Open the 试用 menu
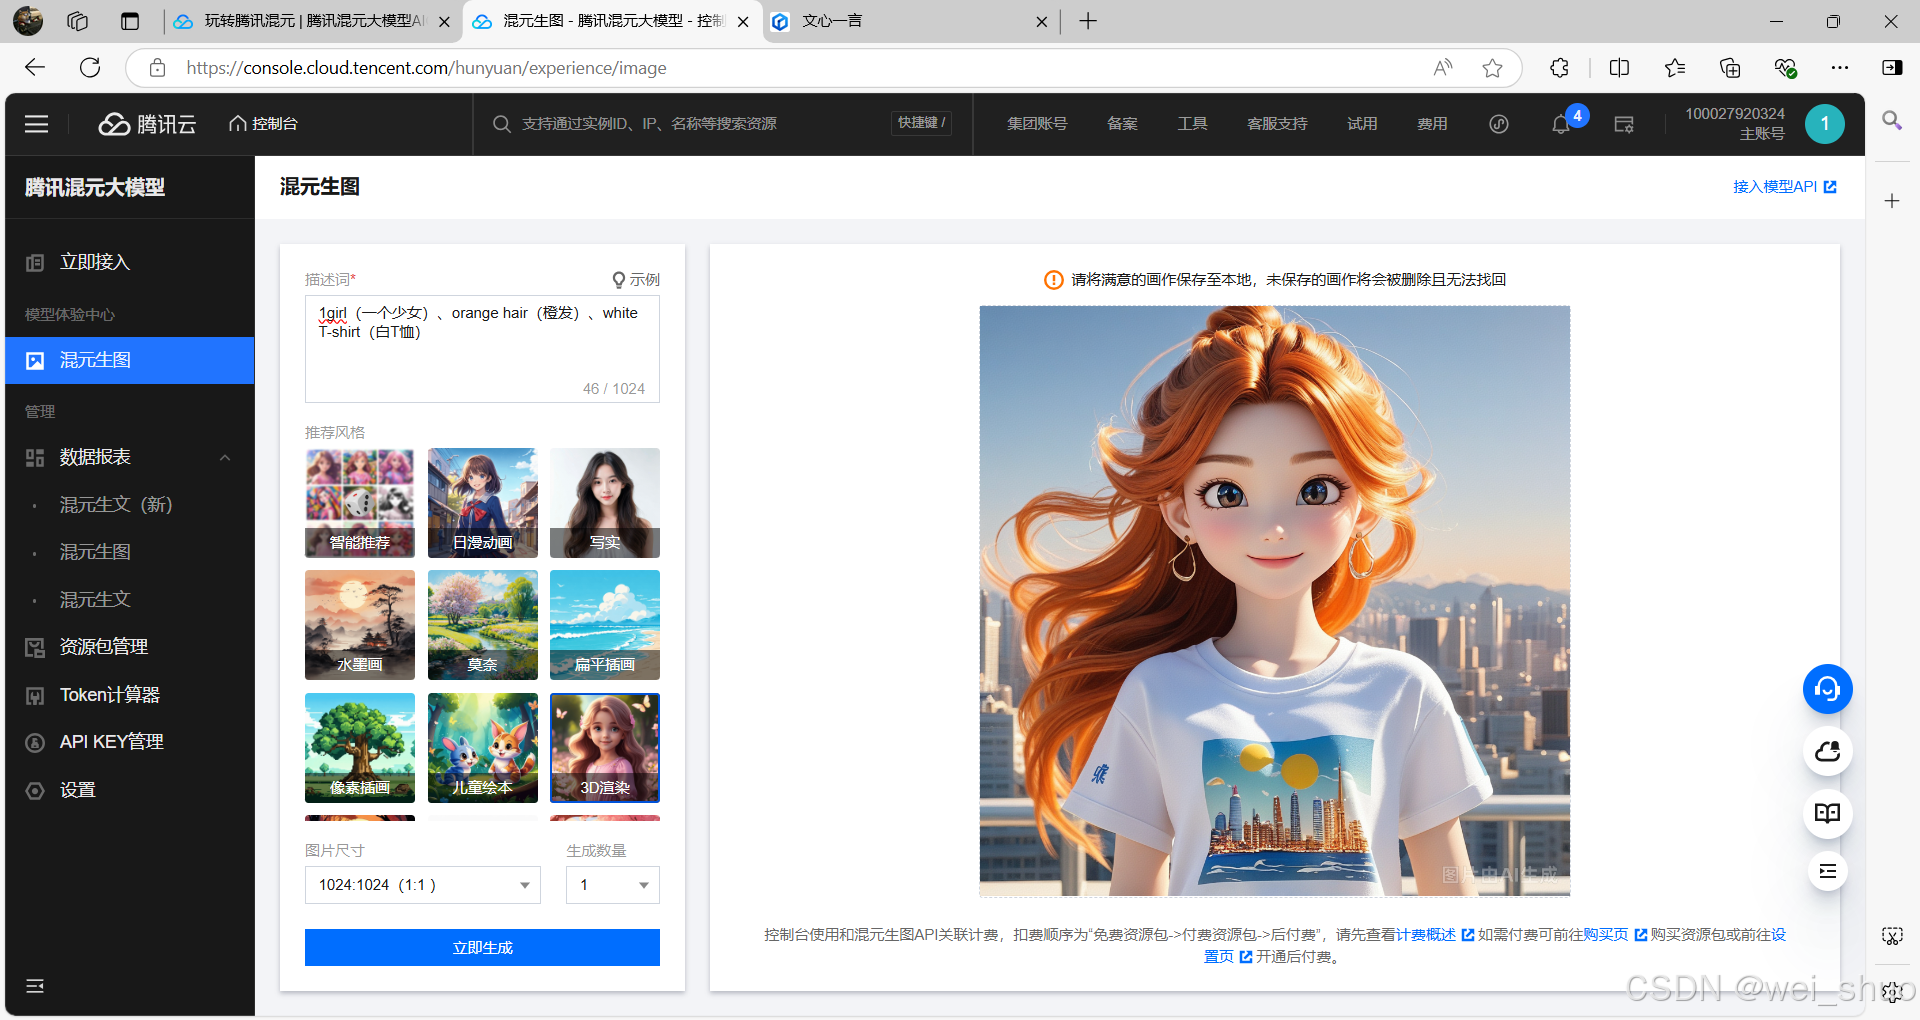 coord(1362,124)
